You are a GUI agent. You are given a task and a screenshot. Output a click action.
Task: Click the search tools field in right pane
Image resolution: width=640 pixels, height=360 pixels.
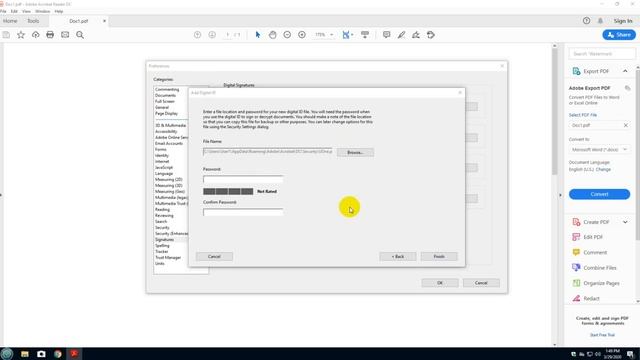[602, 53]
